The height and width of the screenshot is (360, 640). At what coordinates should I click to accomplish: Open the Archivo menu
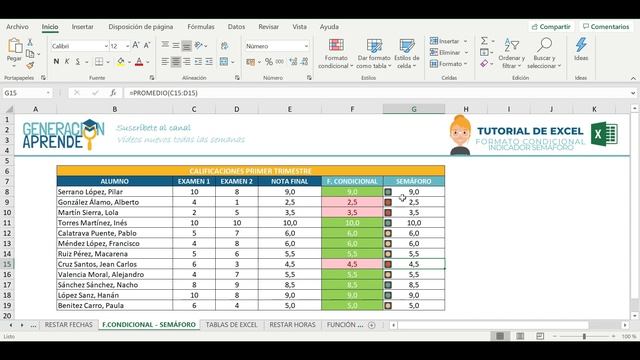[x=17, y=27]
